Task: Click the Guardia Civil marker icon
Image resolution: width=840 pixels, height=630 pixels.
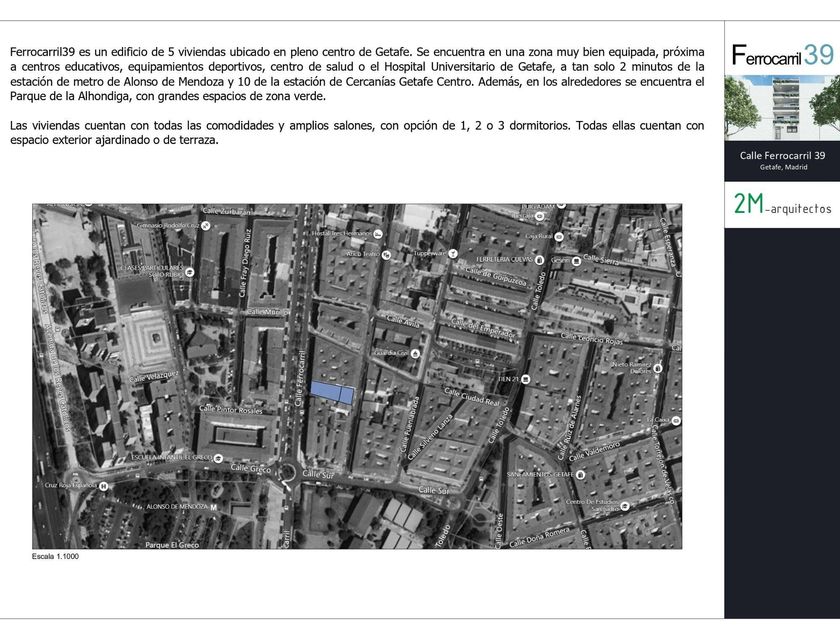Action: (x=415, y=354)
